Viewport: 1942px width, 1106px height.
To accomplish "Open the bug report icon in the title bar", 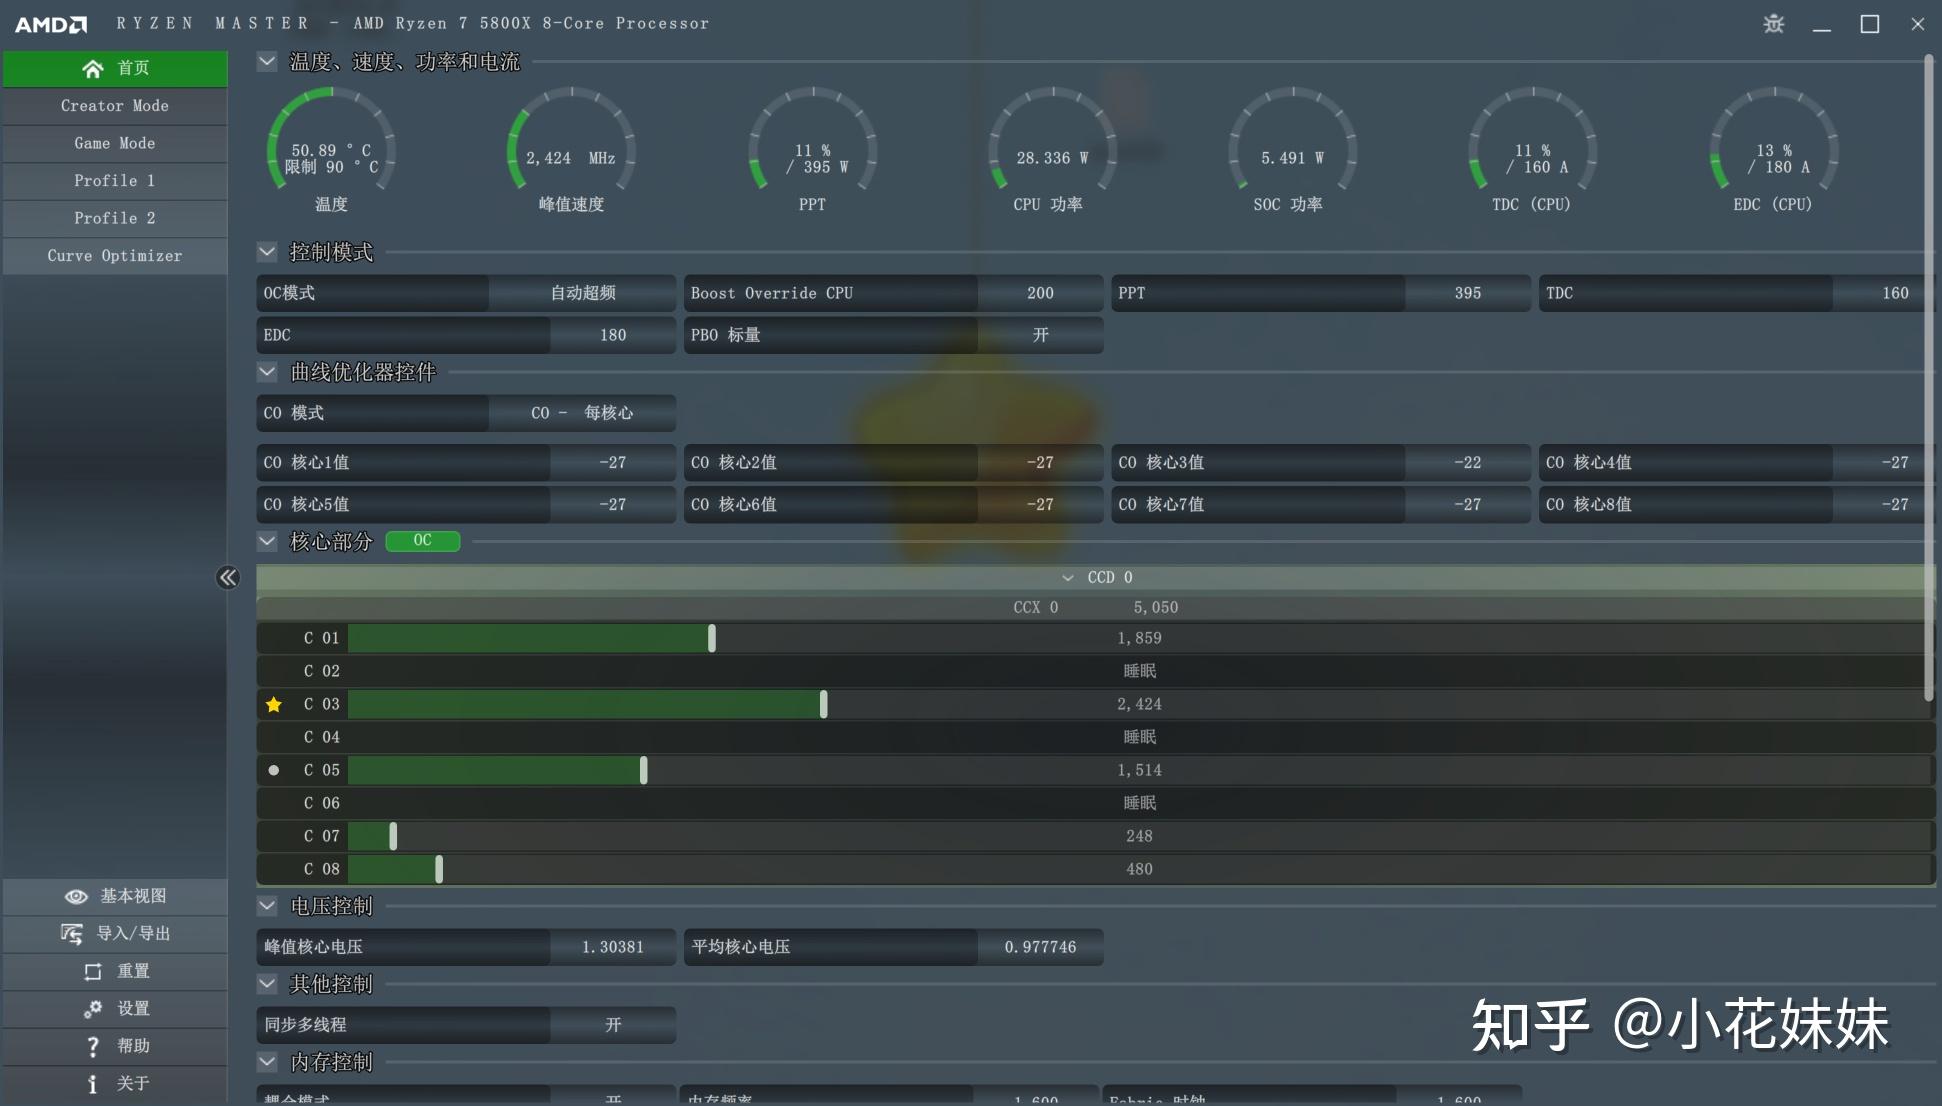I will click(x=1772, y=23).
